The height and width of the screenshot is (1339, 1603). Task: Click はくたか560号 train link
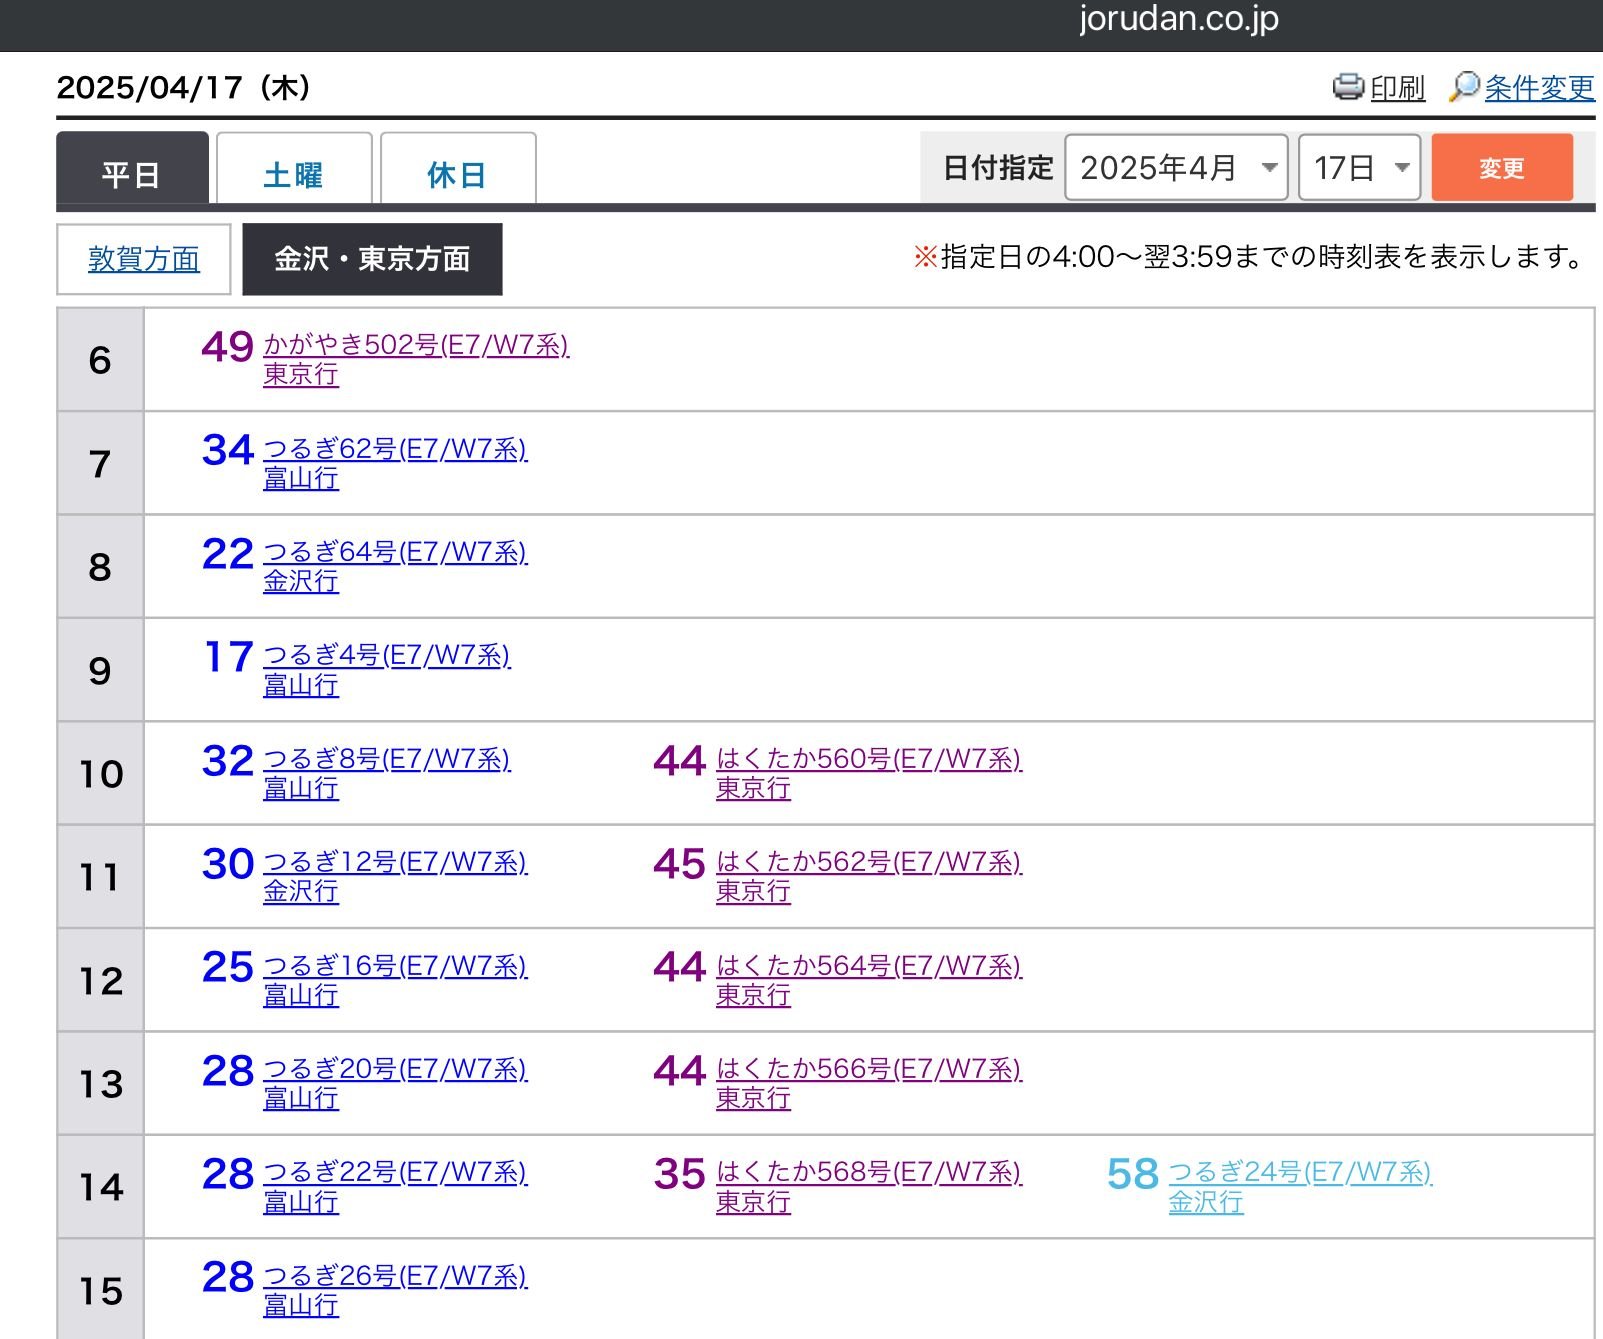pos(869,759)
